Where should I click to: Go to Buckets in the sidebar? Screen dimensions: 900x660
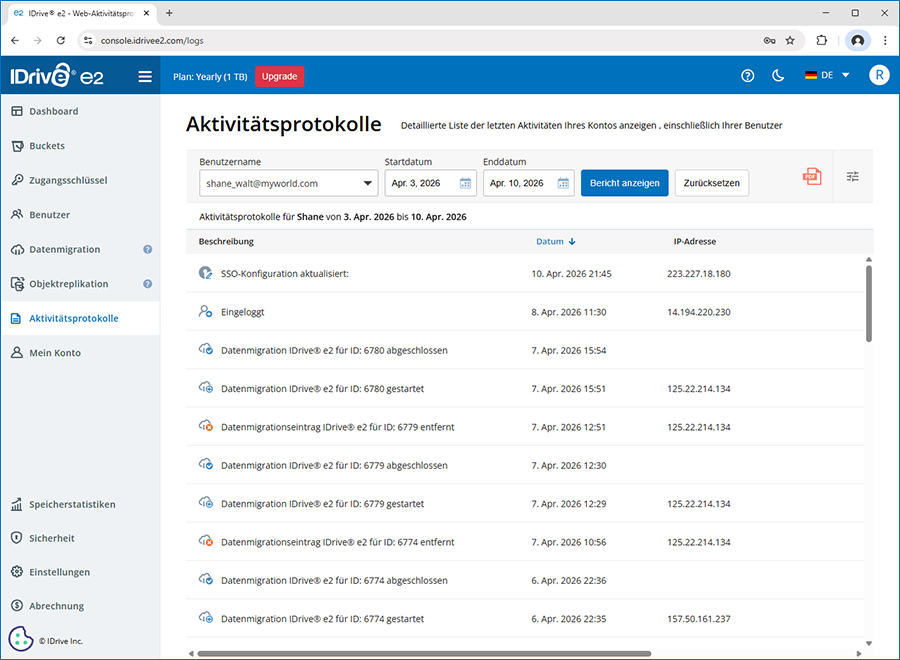(x=47, y=146)
